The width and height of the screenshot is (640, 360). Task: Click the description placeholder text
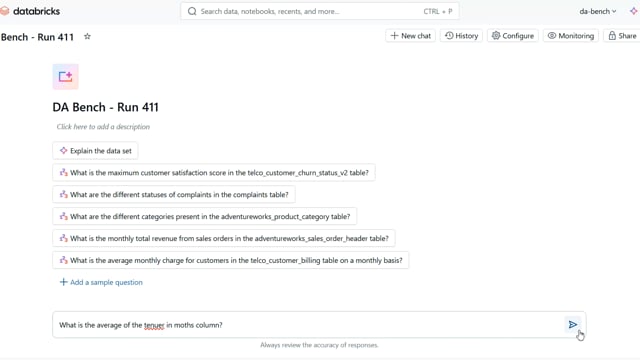(103, 127)
